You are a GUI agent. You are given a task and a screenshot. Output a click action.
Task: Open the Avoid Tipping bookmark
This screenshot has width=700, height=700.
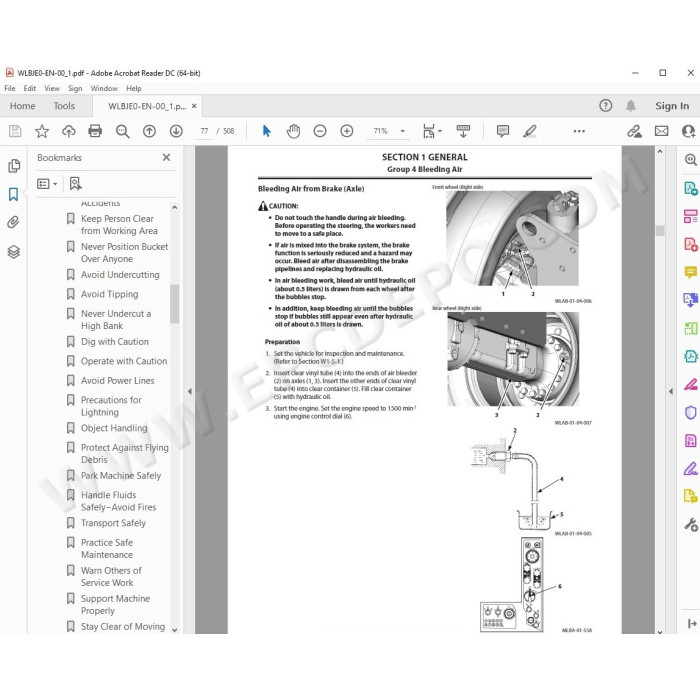point(109,294)
